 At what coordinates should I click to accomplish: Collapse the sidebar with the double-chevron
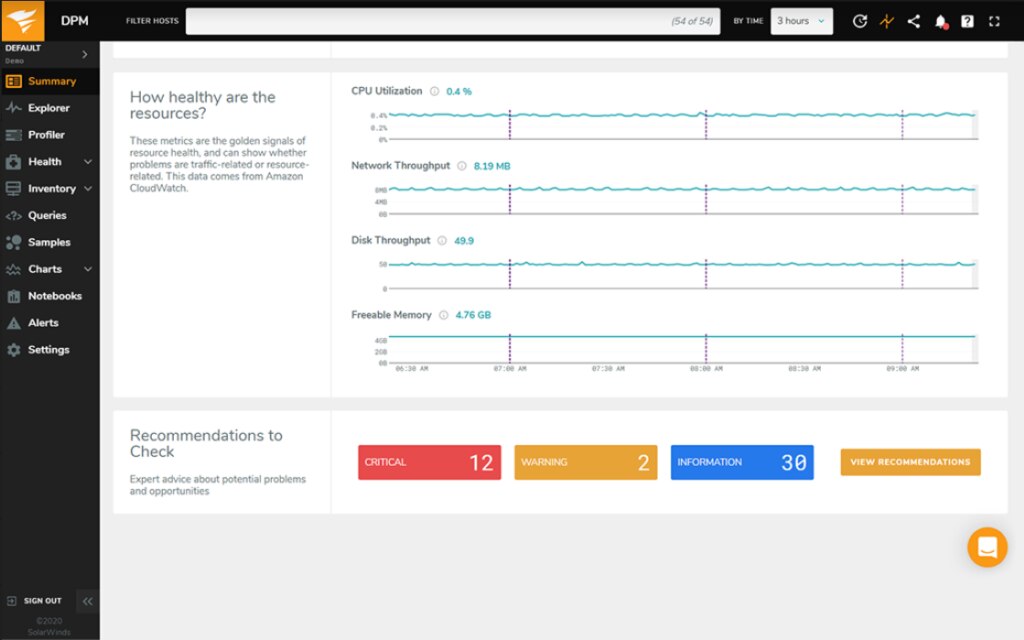87,601
